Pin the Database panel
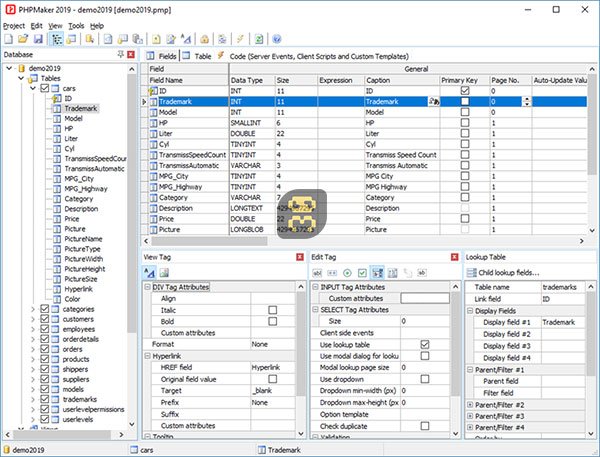This screenshot has height=457, width=600. [x=121, y=54]
